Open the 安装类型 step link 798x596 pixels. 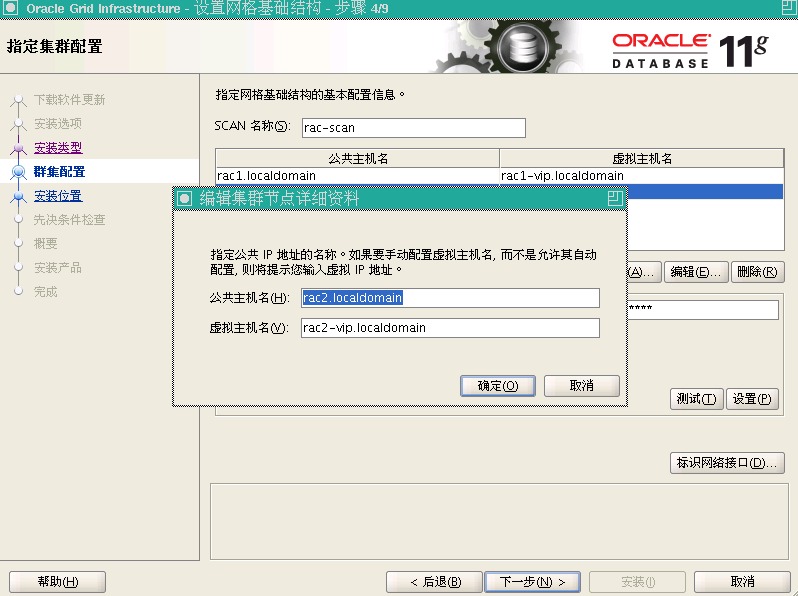click(58, 148)
